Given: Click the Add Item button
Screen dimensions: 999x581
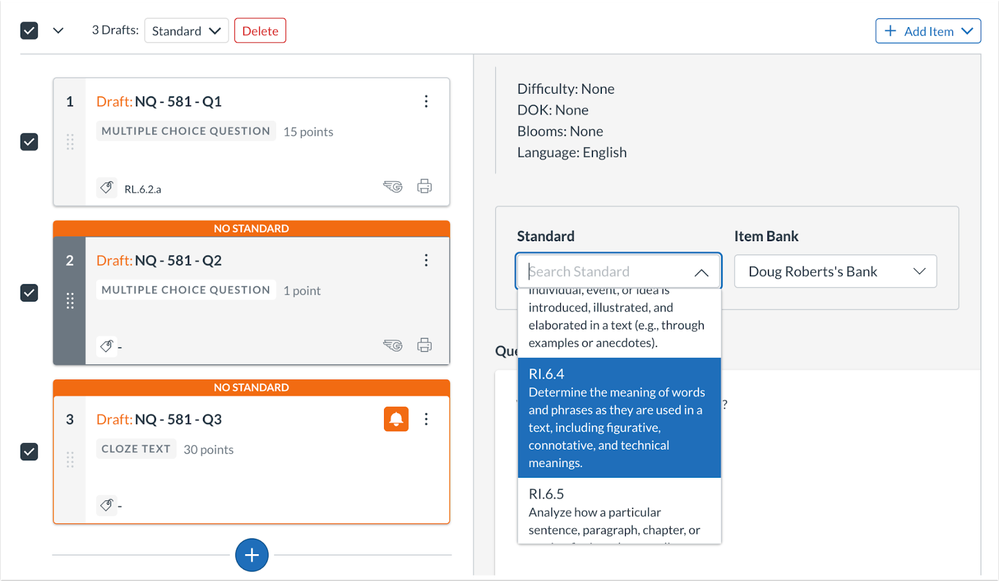Looking at the screenshot, I should click(x=927, y=31).
